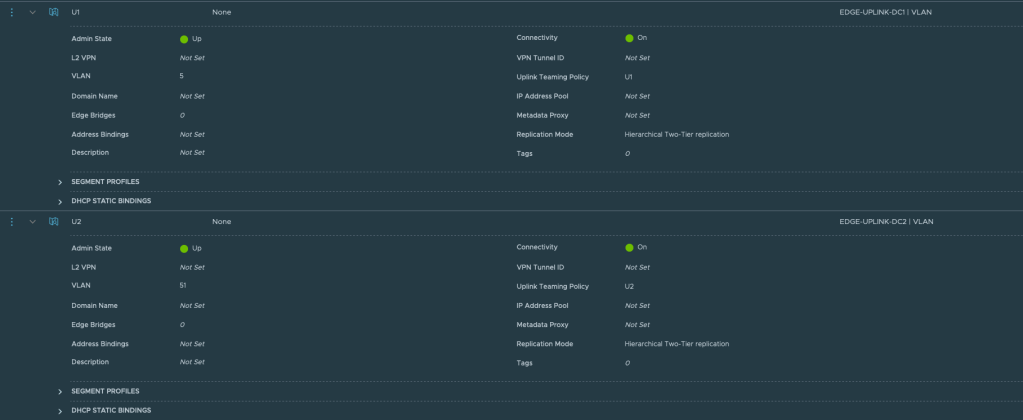Image resolution: width=1023 pixels, height=420 pixels.
Task: Collapse the U2 segment row chevron
Action: (x=33, y=221)
